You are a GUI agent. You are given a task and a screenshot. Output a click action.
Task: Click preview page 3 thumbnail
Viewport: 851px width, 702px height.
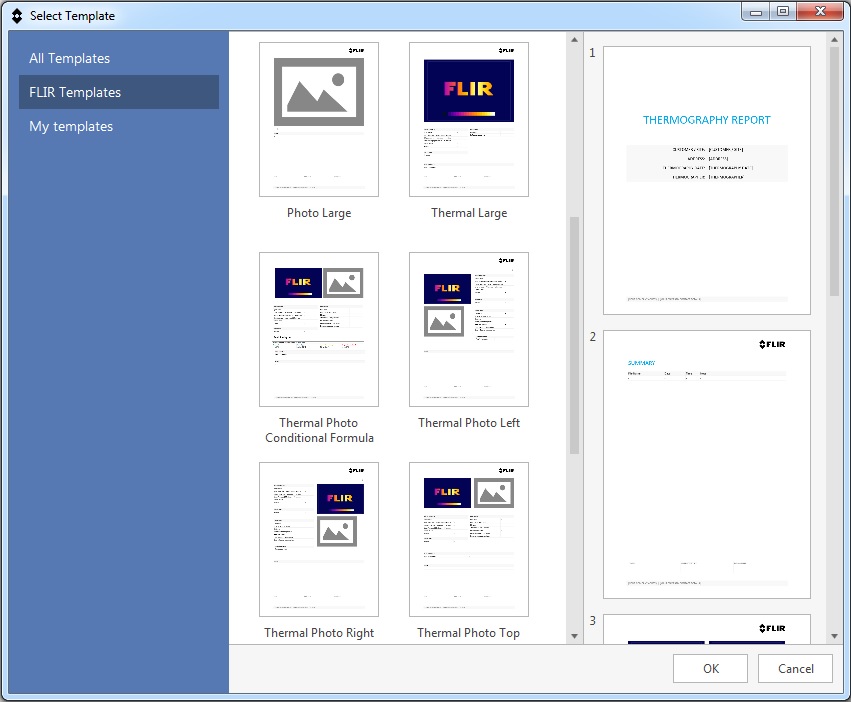(707, 629)
